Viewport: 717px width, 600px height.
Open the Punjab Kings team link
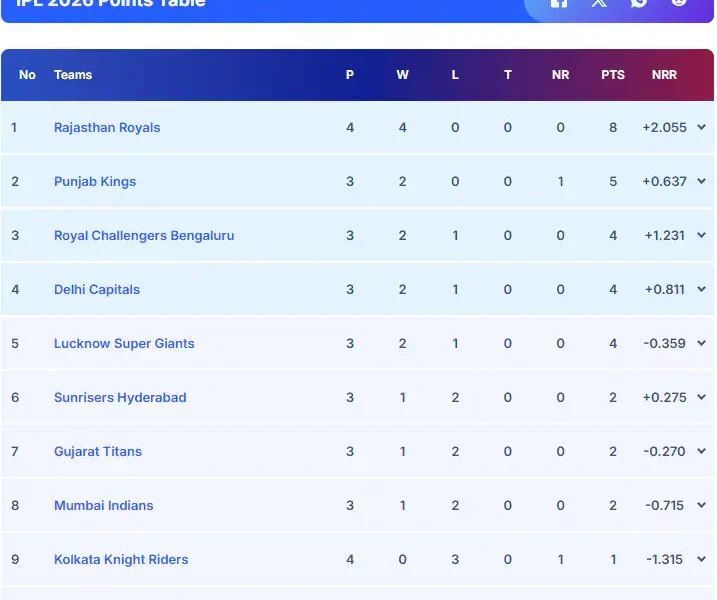(x=95, y=182)
